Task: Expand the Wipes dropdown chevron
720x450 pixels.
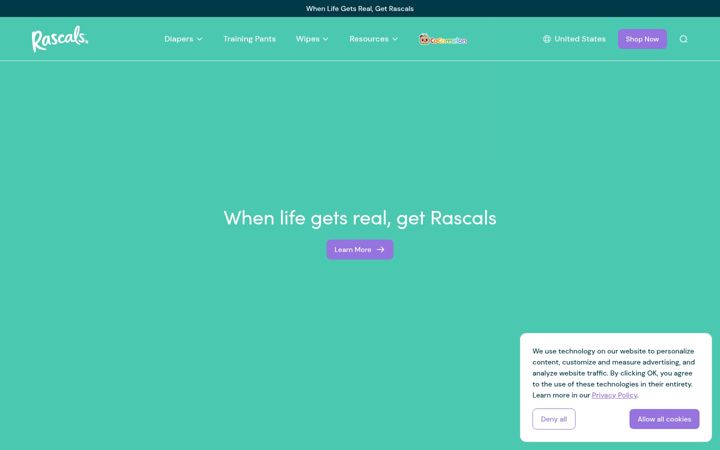Action: [326, 39]
